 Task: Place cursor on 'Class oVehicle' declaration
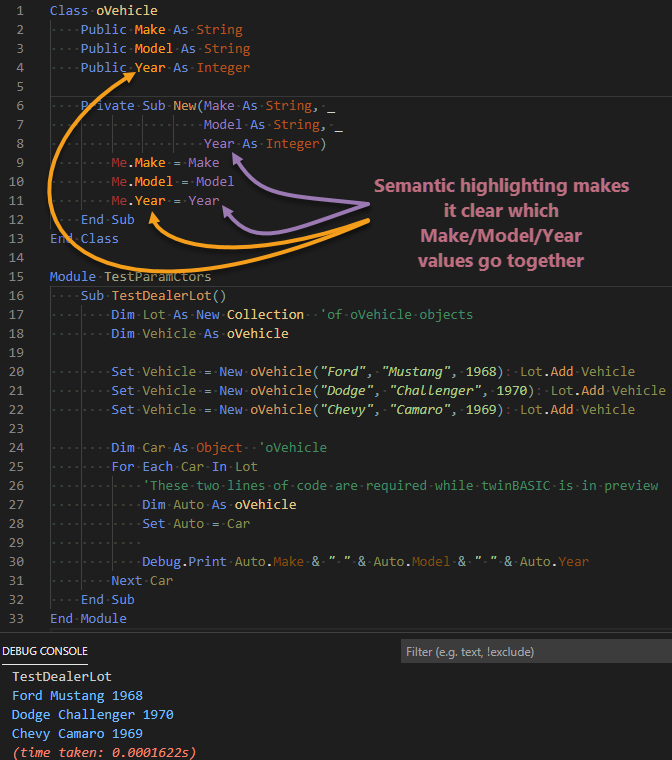click(104, 11)
